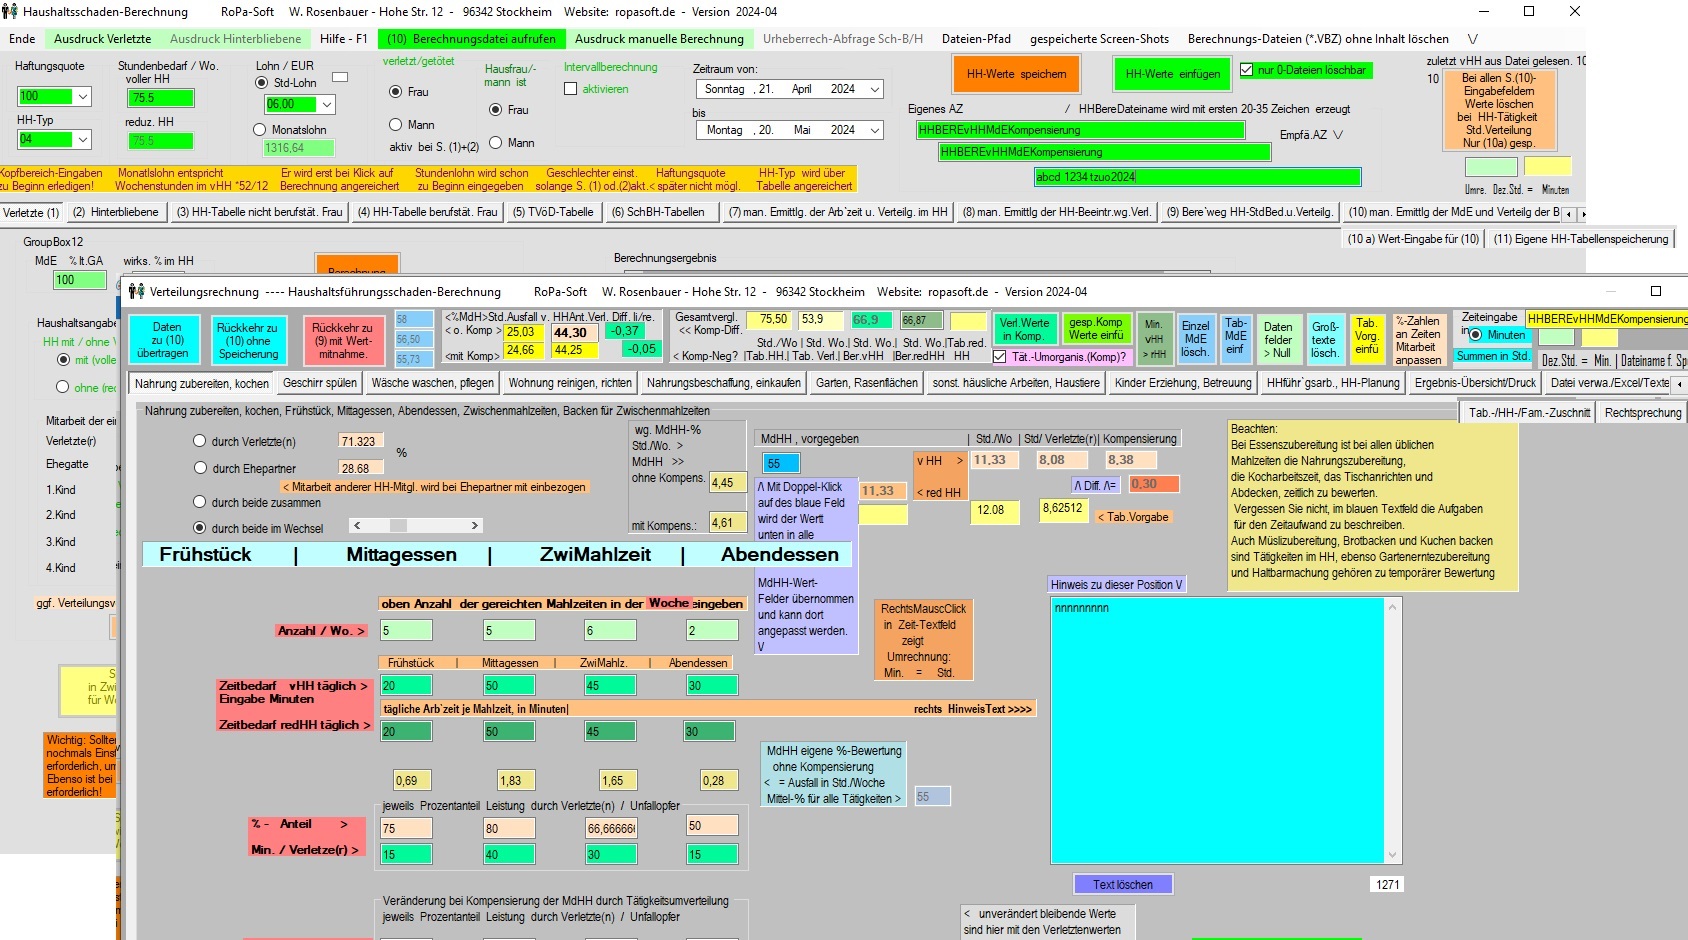Switch to 'Geschirr spülen' tab
Image resolution: width=1688 pixels, height=940 pixels.
(x=319, y=383)
